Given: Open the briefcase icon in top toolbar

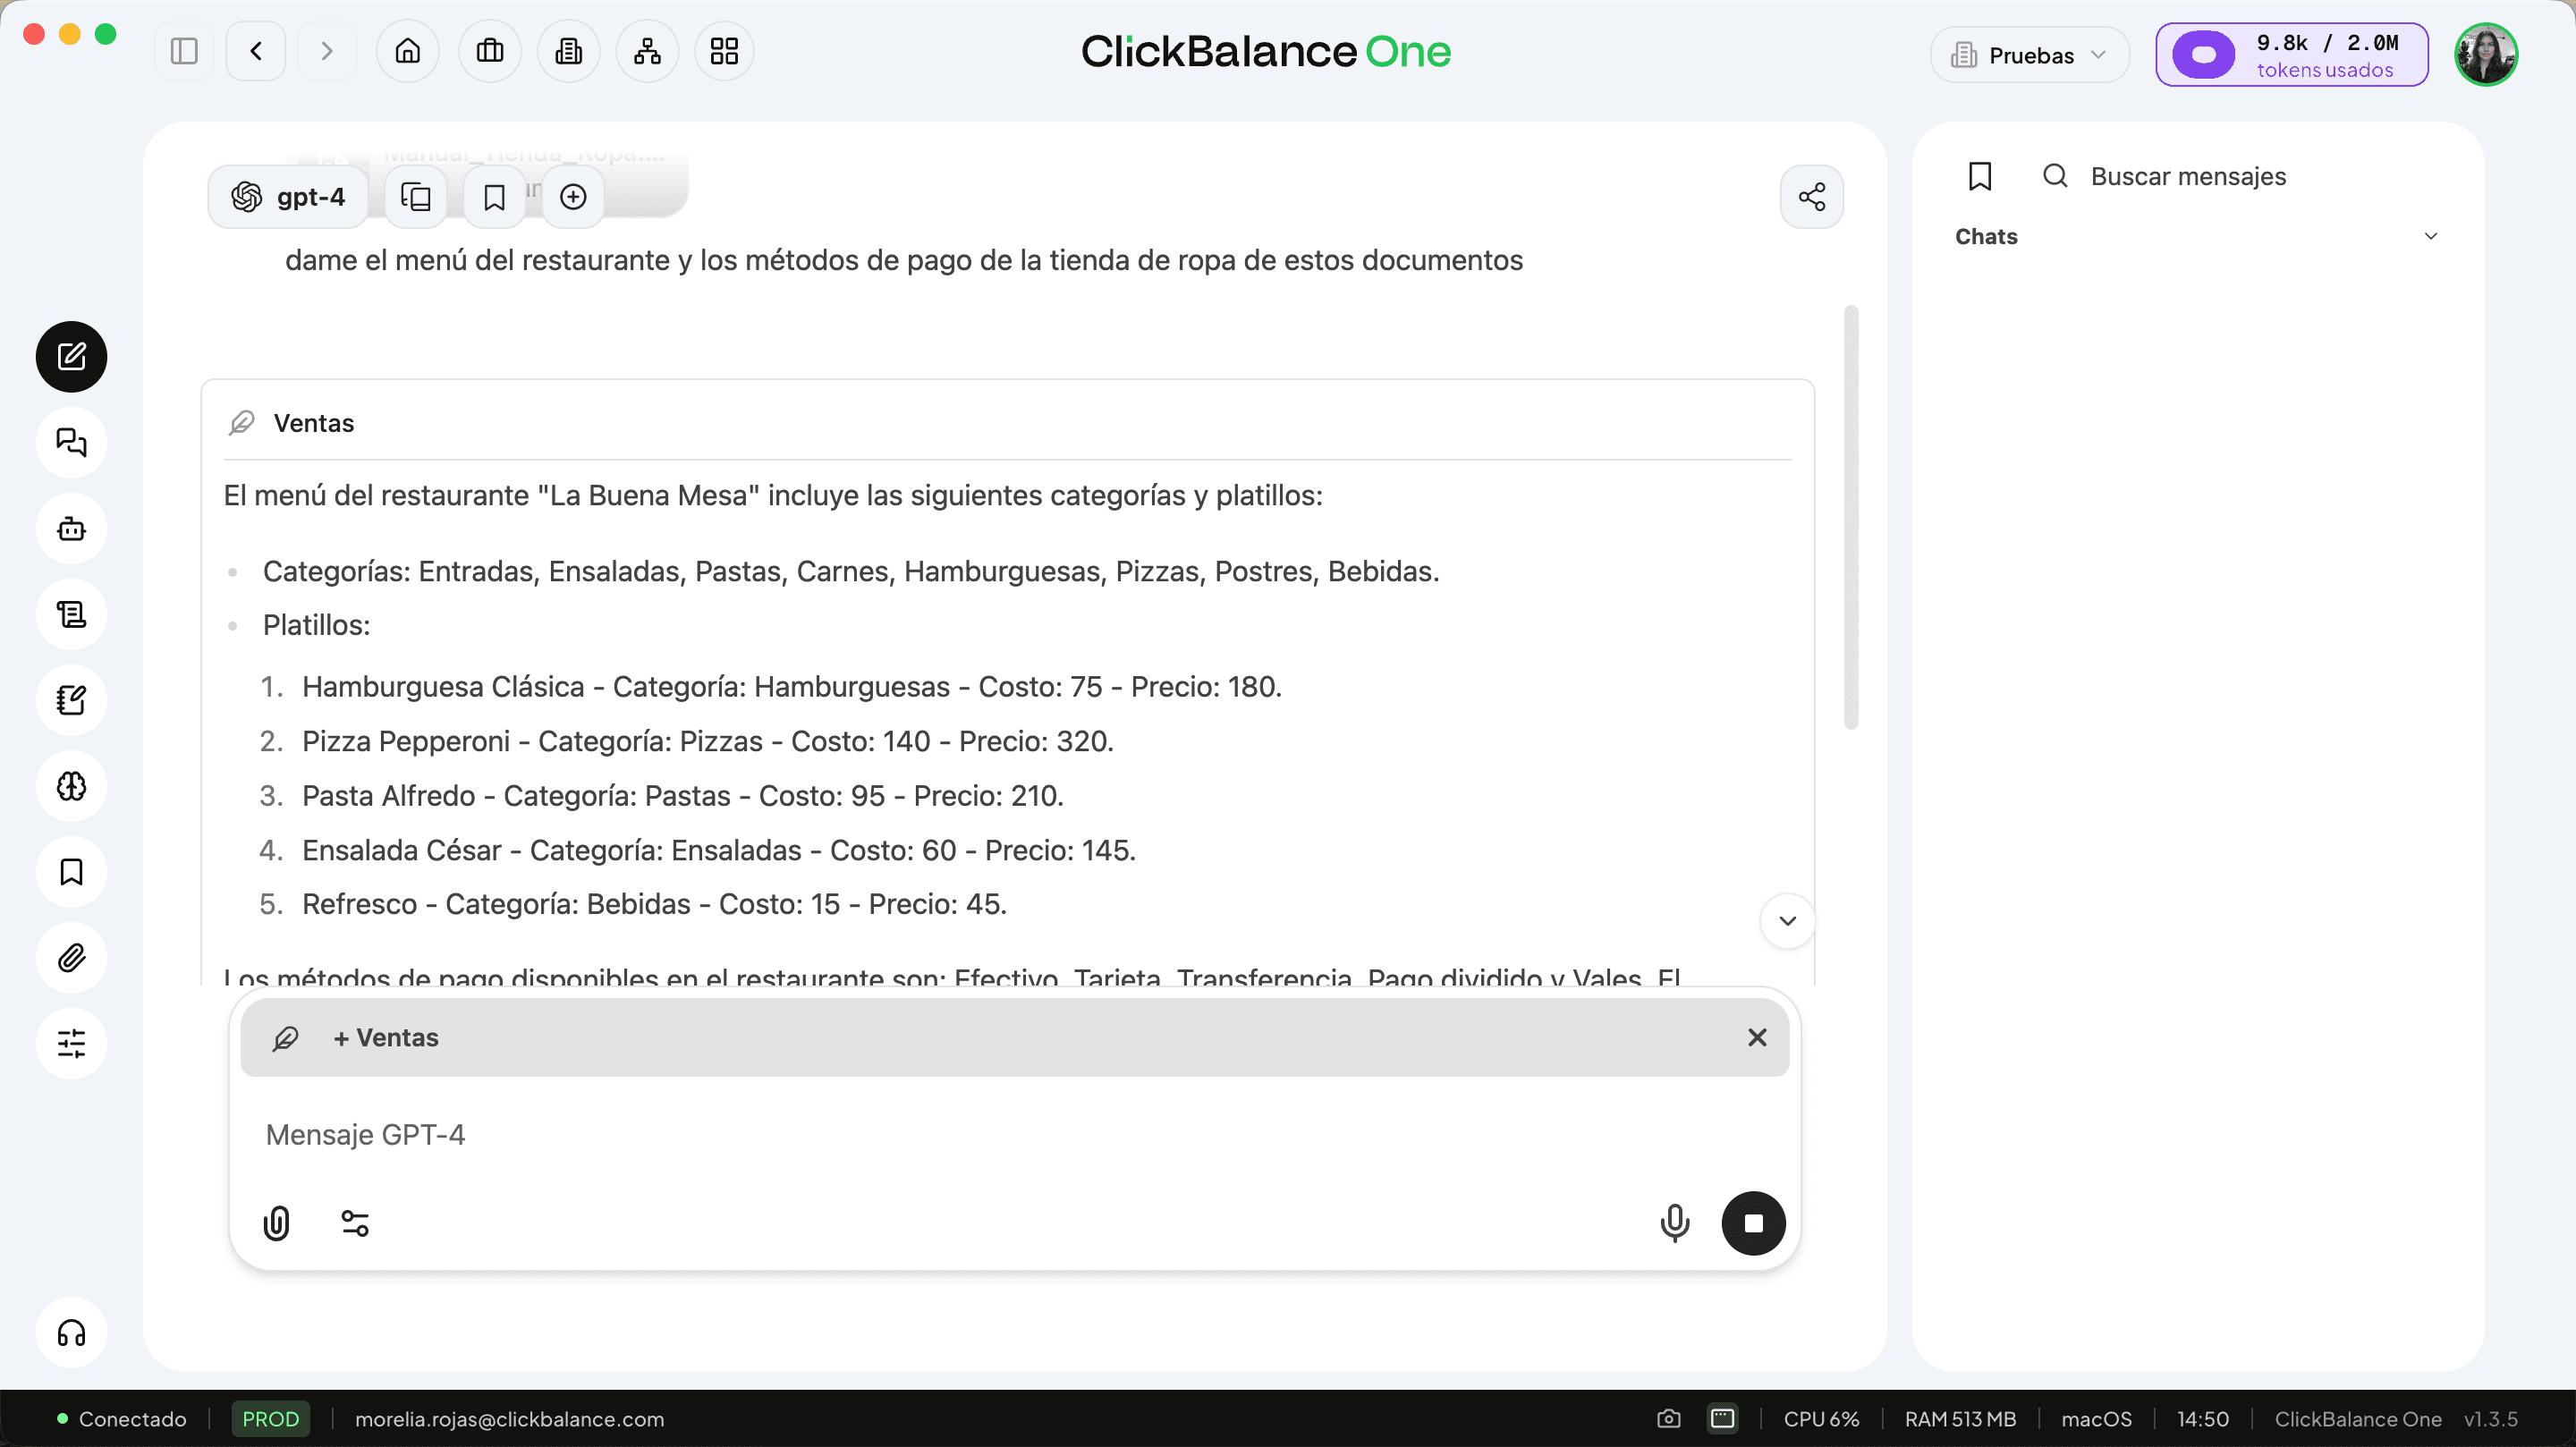Looking at the screenshot, I should (x=490, y=51).
